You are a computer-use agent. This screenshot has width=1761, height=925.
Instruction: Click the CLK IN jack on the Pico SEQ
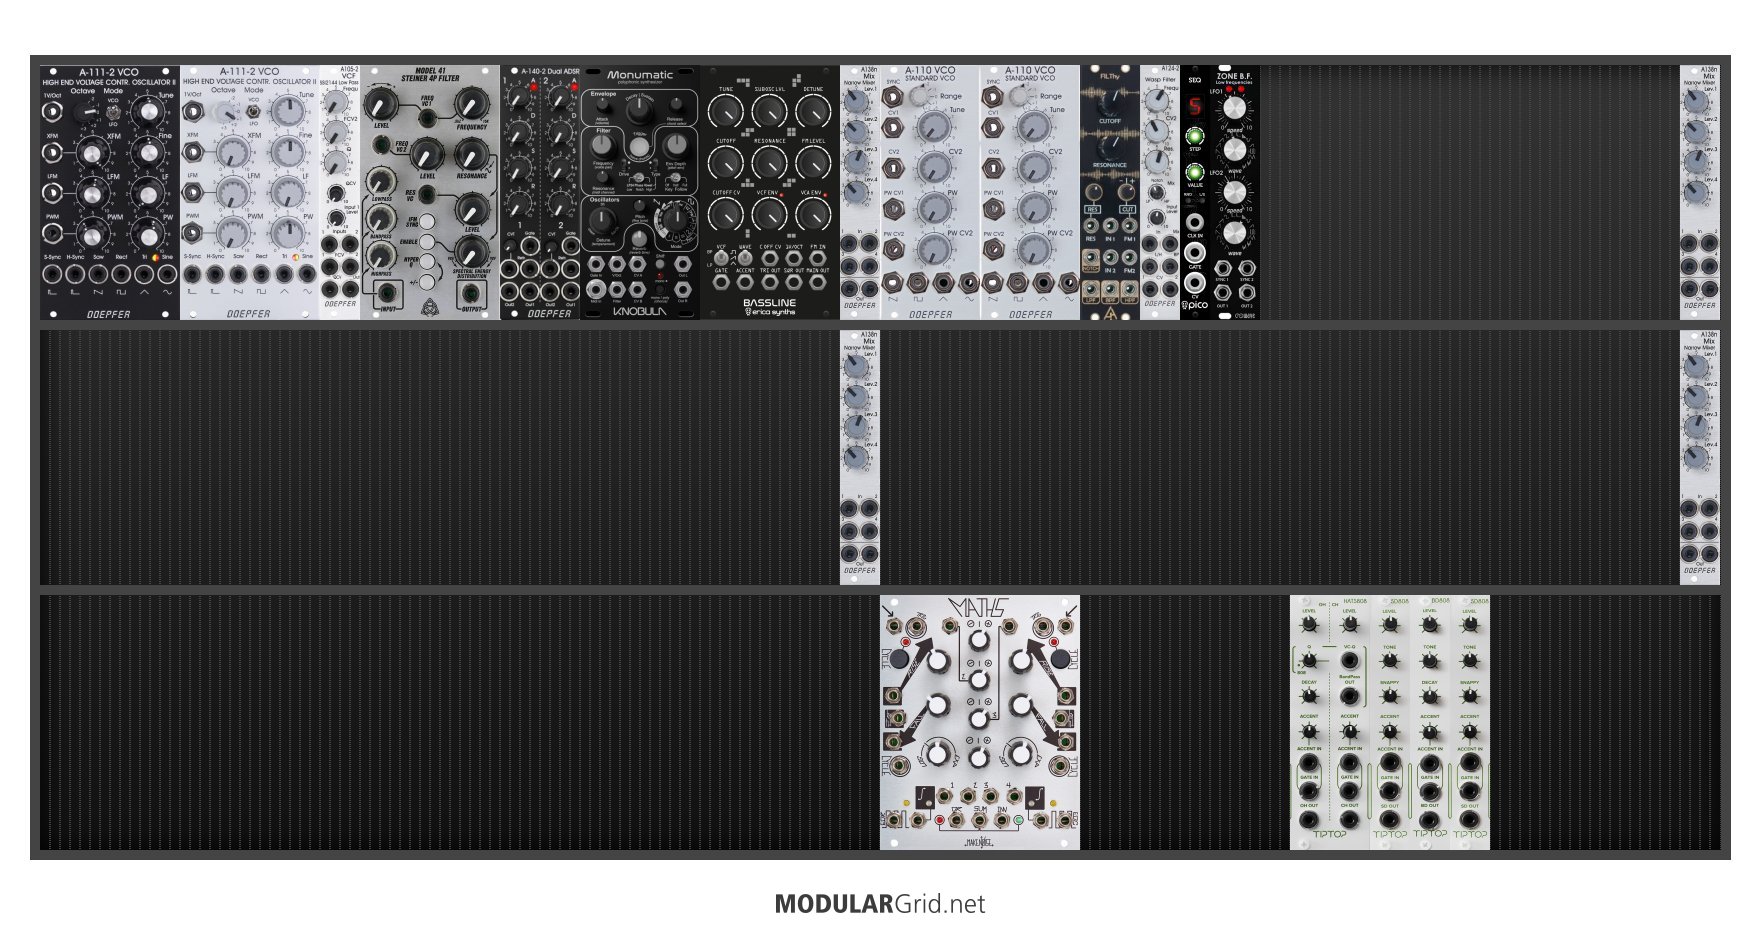(1194, 222)
